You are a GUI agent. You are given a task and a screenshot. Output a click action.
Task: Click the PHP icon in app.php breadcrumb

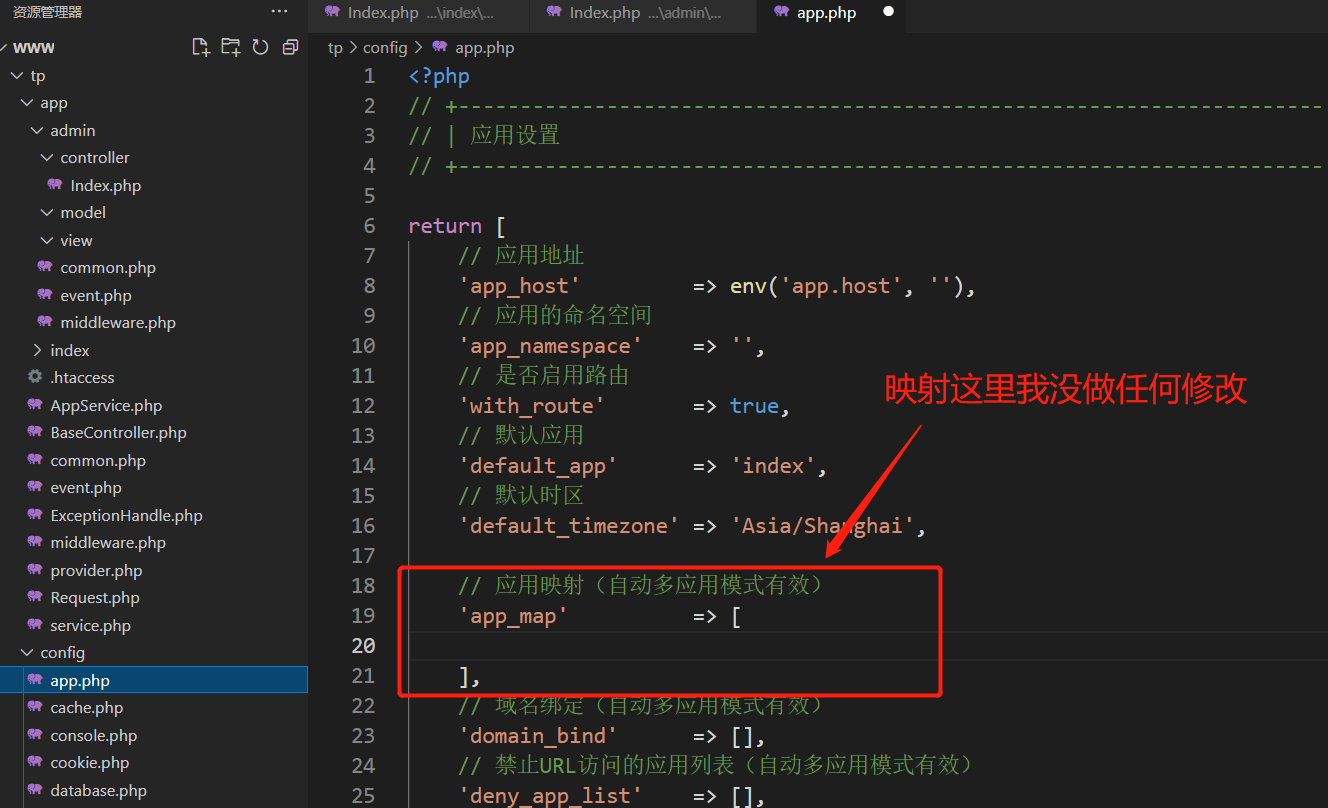click(440, 47)
